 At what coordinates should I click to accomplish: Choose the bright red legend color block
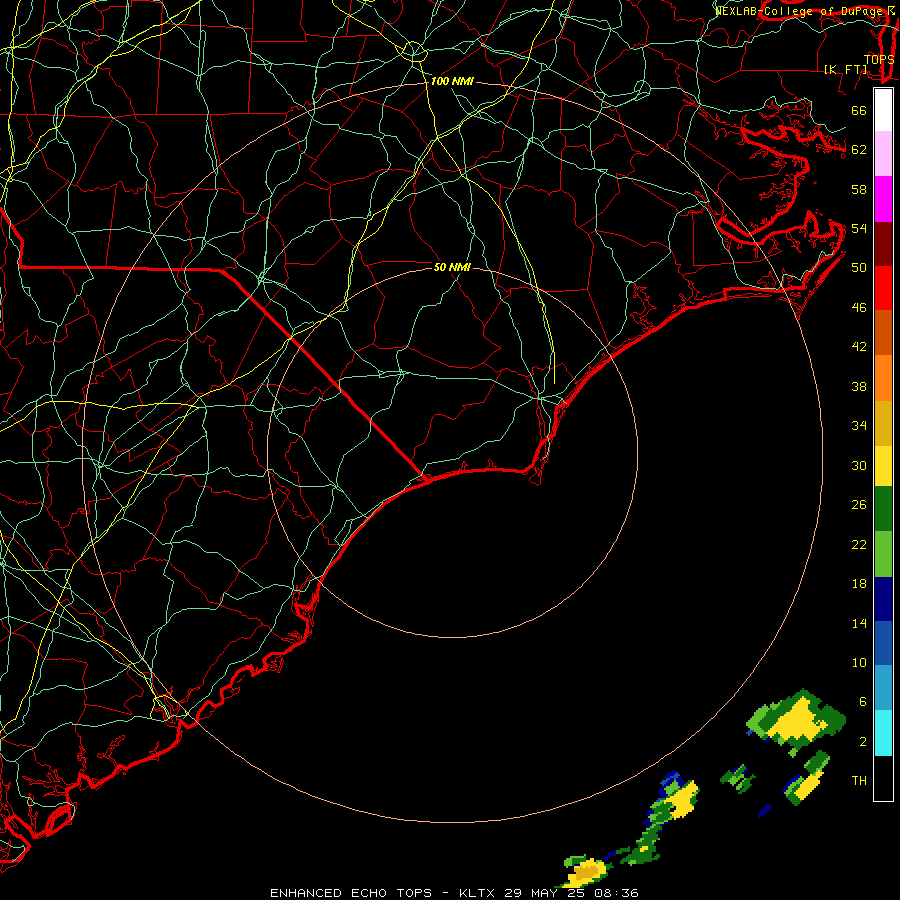(883, 288)
